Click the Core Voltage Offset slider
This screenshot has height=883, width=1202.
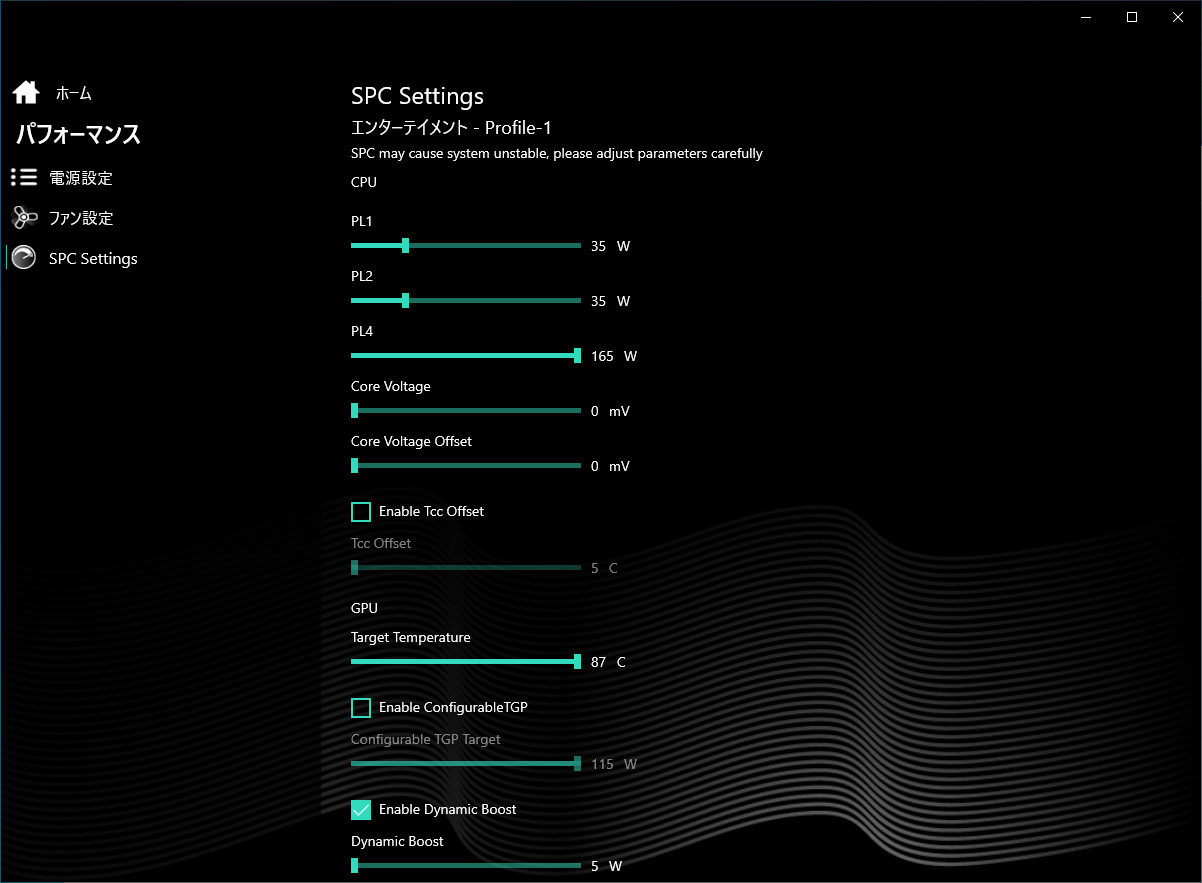pos(466,465)
